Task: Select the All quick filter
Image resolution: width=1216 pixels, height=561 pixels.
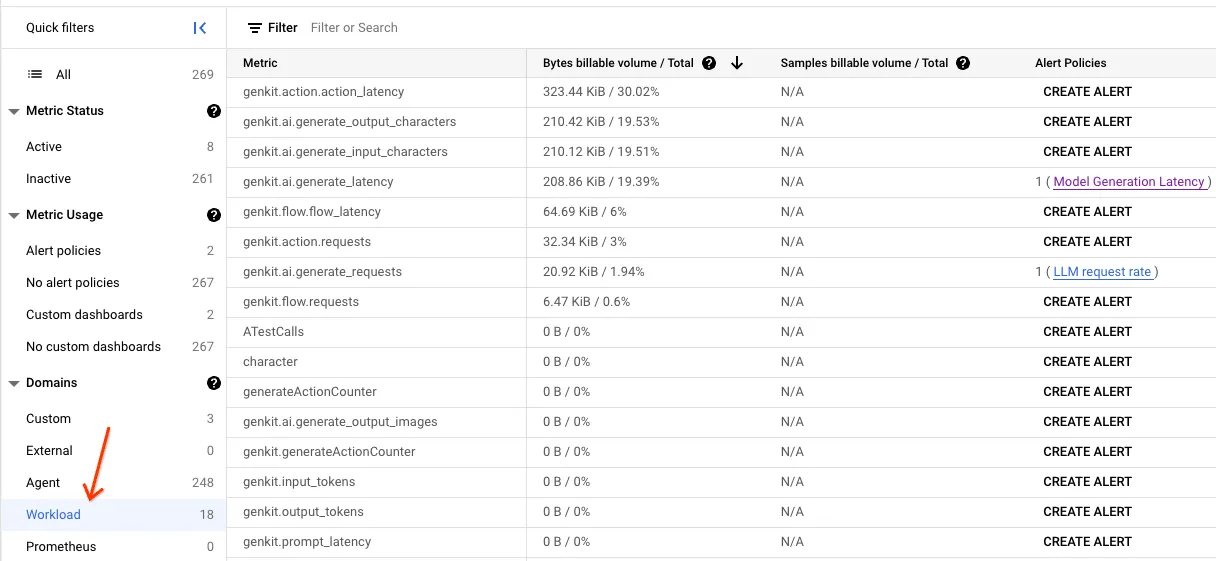Action: point(63,75)
